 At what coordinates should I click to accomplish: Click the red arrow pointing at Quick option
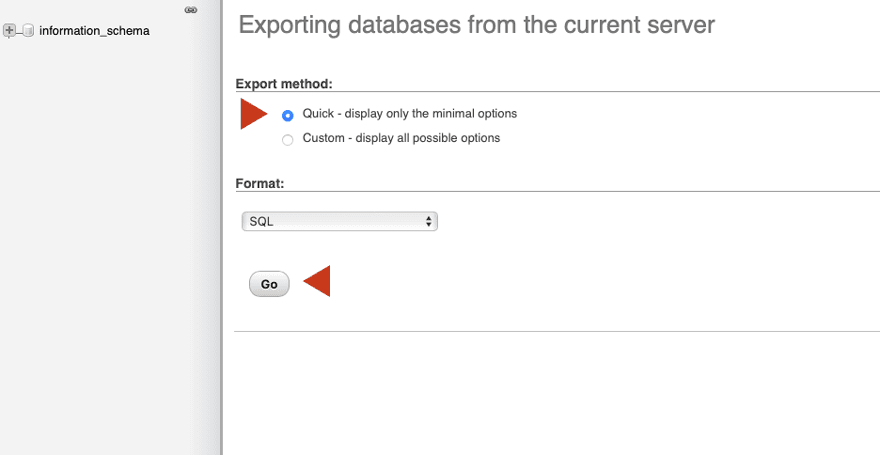point(253,114)
